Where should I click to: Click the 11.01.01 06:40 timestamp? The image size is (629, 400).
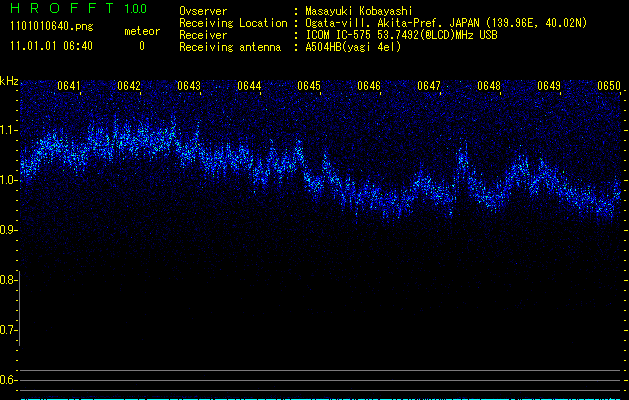click(50, 46)
